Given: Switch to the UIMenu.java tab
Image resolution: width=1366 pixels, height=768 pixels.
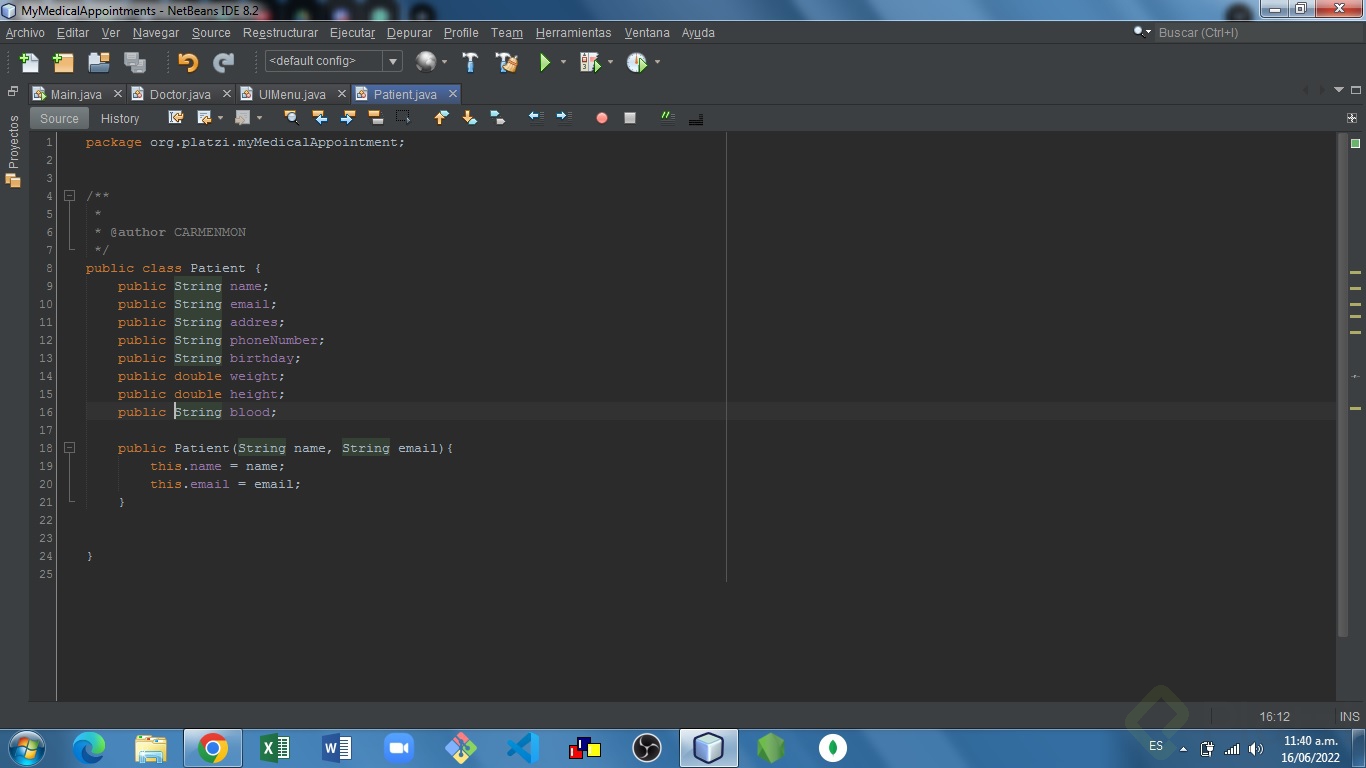Looking at the screenshot, I should click(x=292, y=94).
